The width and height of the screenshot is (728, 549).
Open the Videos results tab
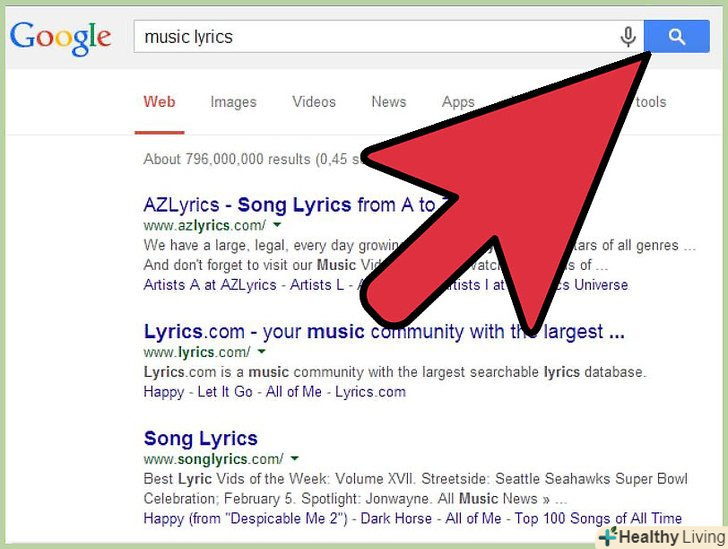(314, 102)
